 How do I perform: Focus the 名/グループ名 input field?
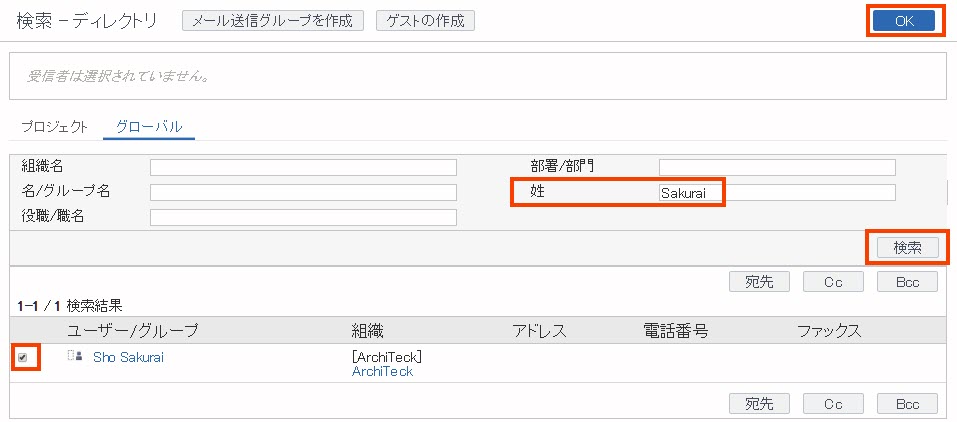[x=303, y=192]
